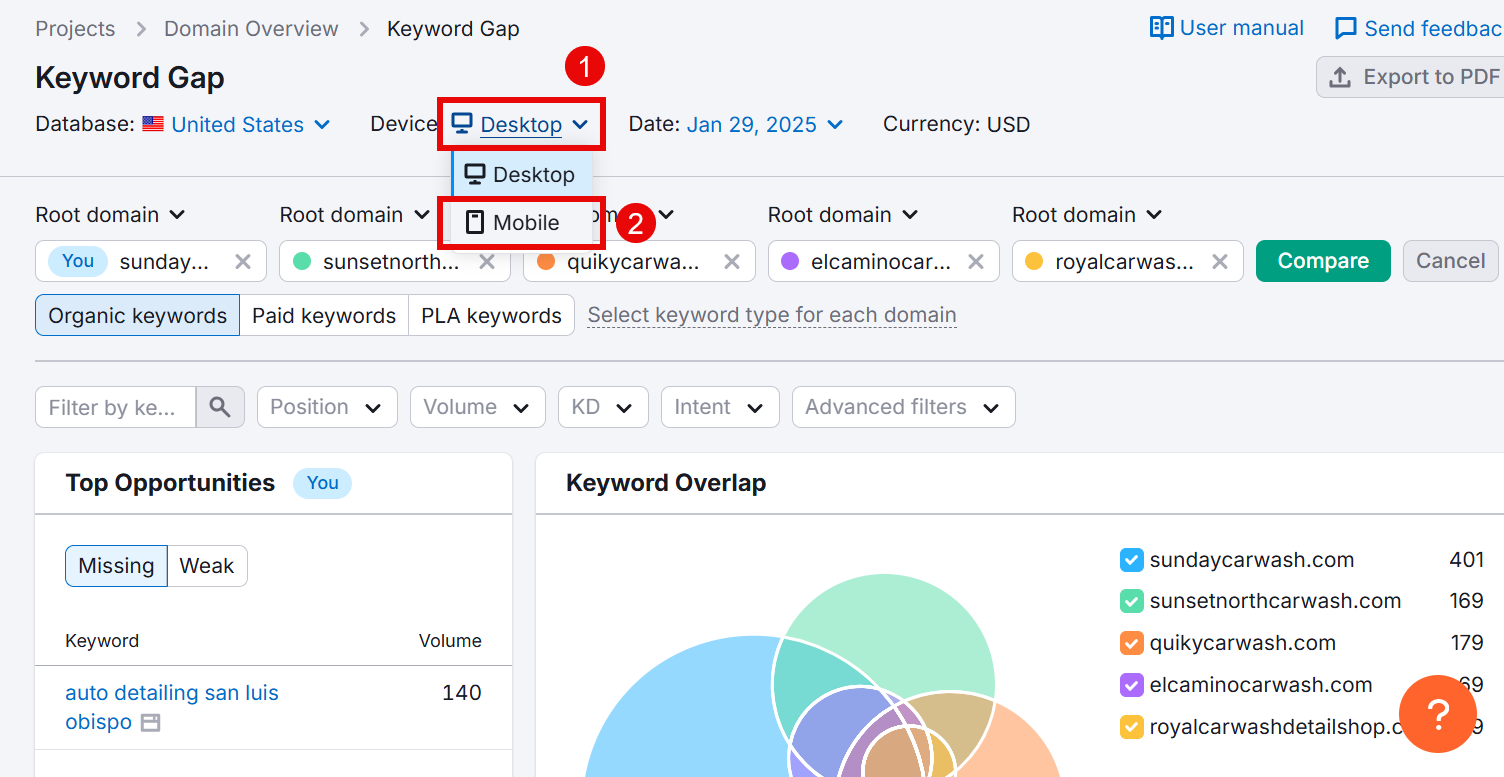Open keyword auto detailing san luis obispo

click(172, 707)
